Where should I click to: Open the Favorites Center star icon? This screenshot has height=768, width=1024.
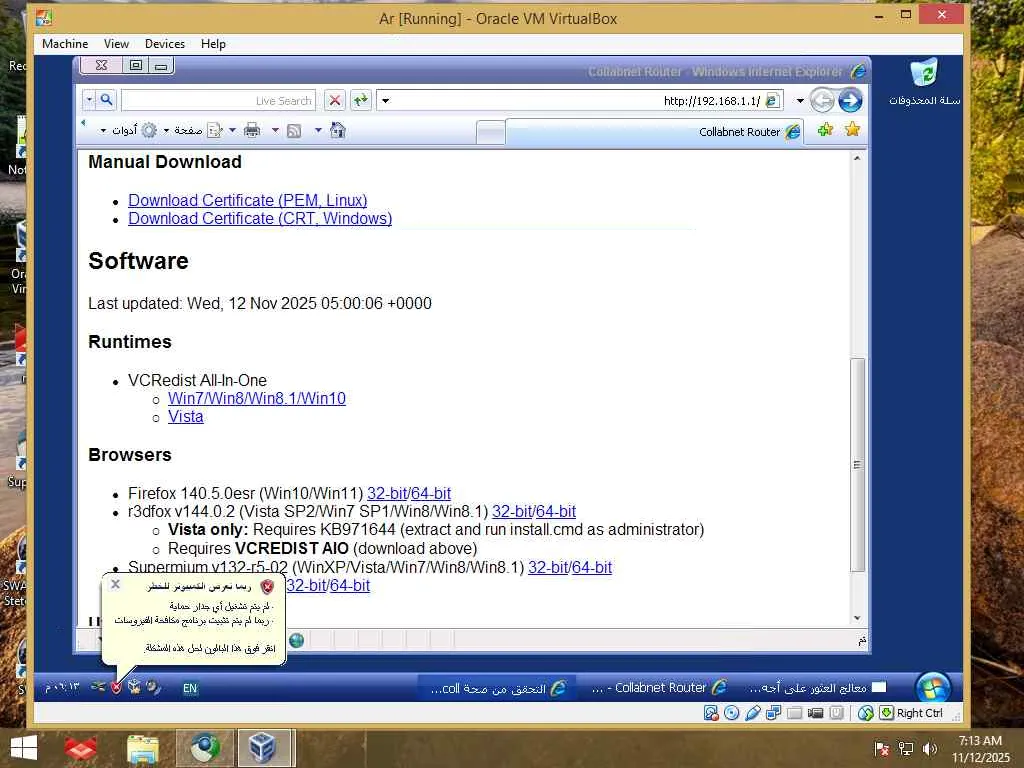pos(852,129)
